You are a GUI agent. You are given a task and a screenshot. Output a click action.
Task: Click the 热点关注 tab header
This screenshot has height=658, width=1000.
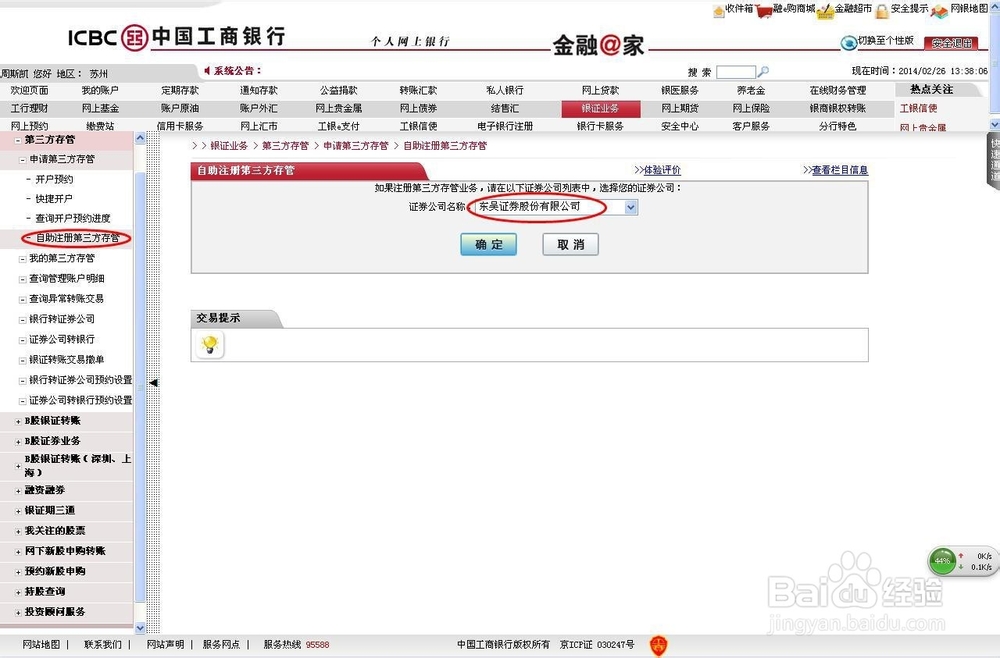tap(932, 90)
